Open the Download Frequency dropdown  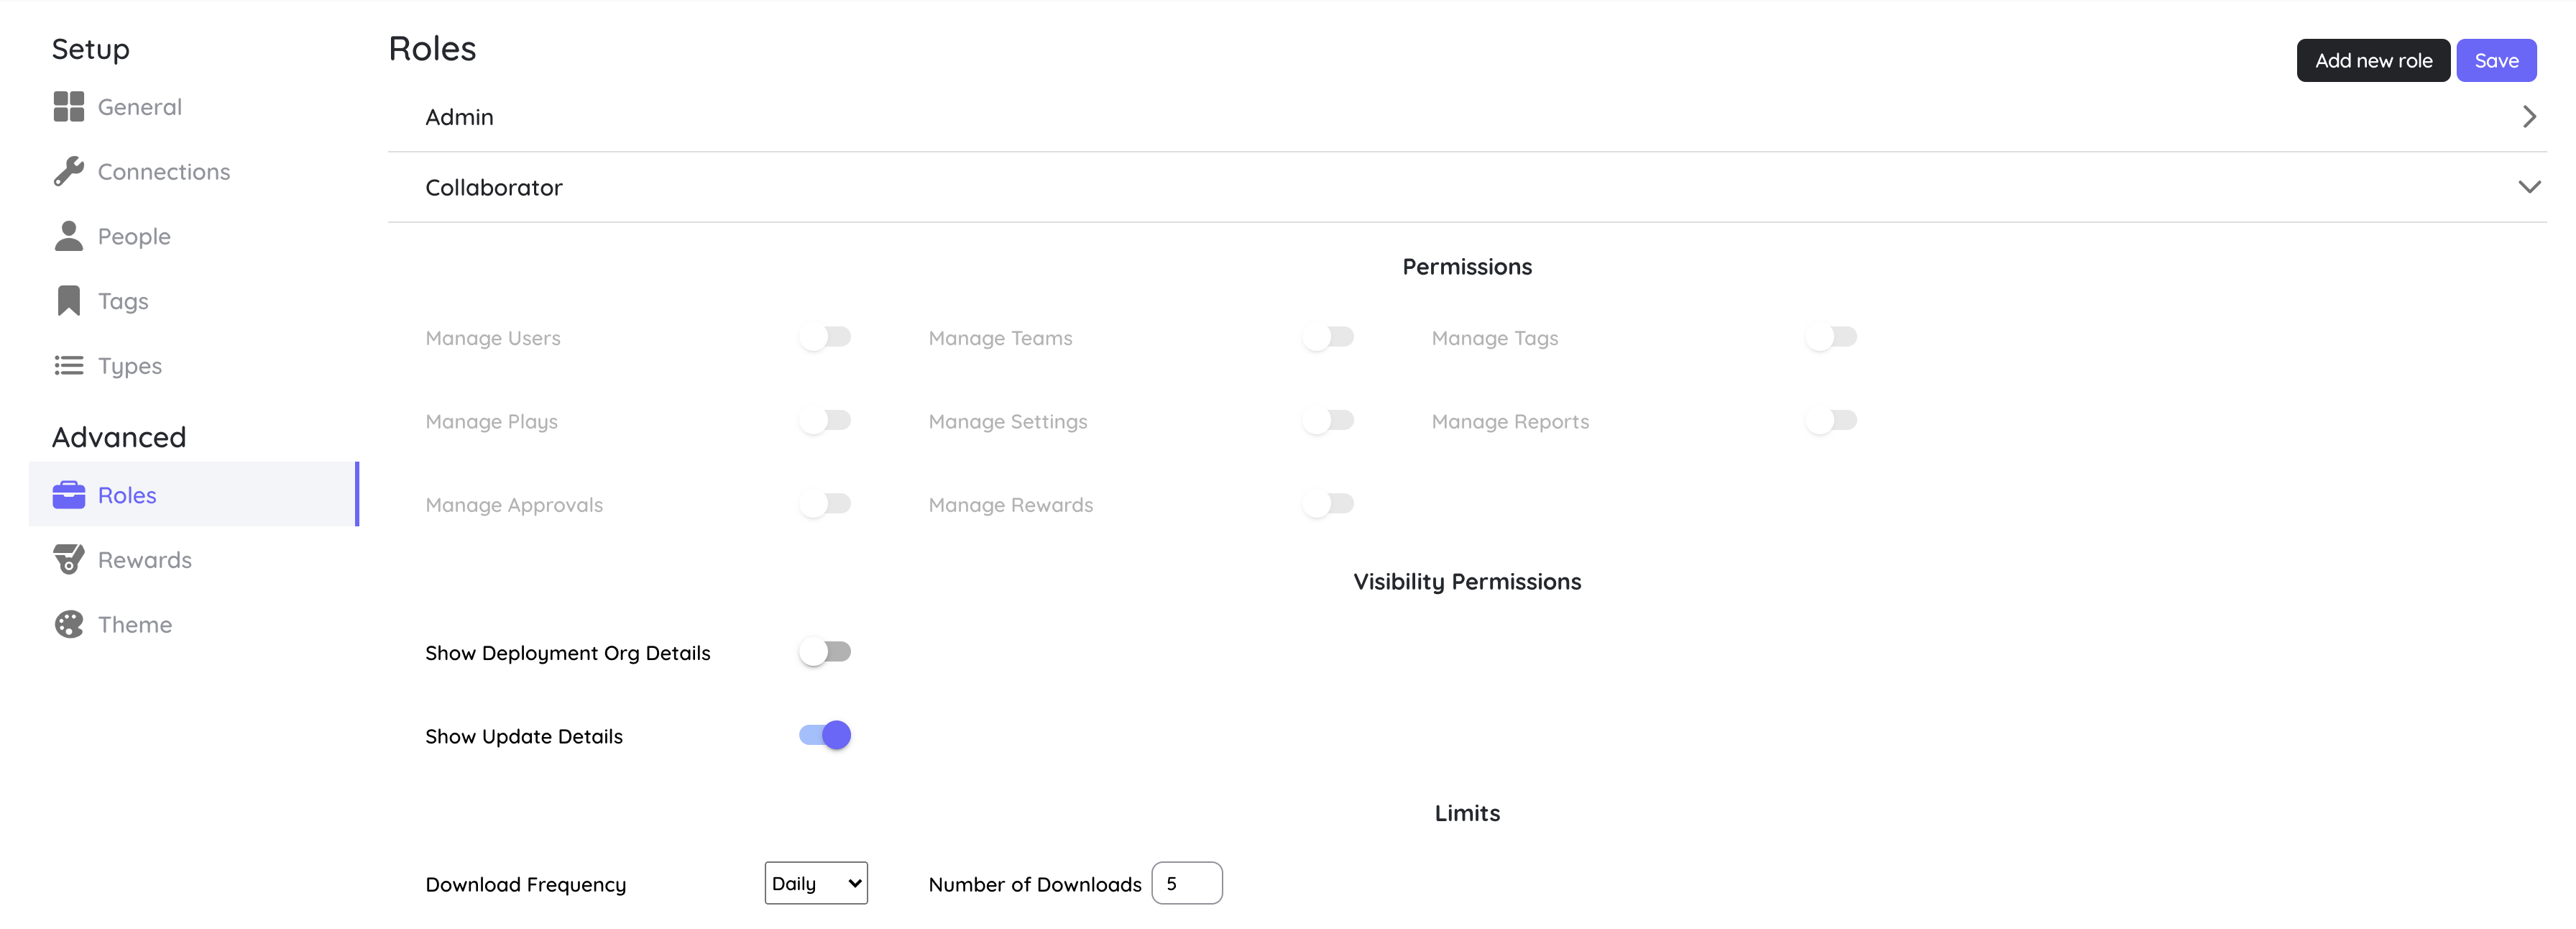click(x=815, y=884)
